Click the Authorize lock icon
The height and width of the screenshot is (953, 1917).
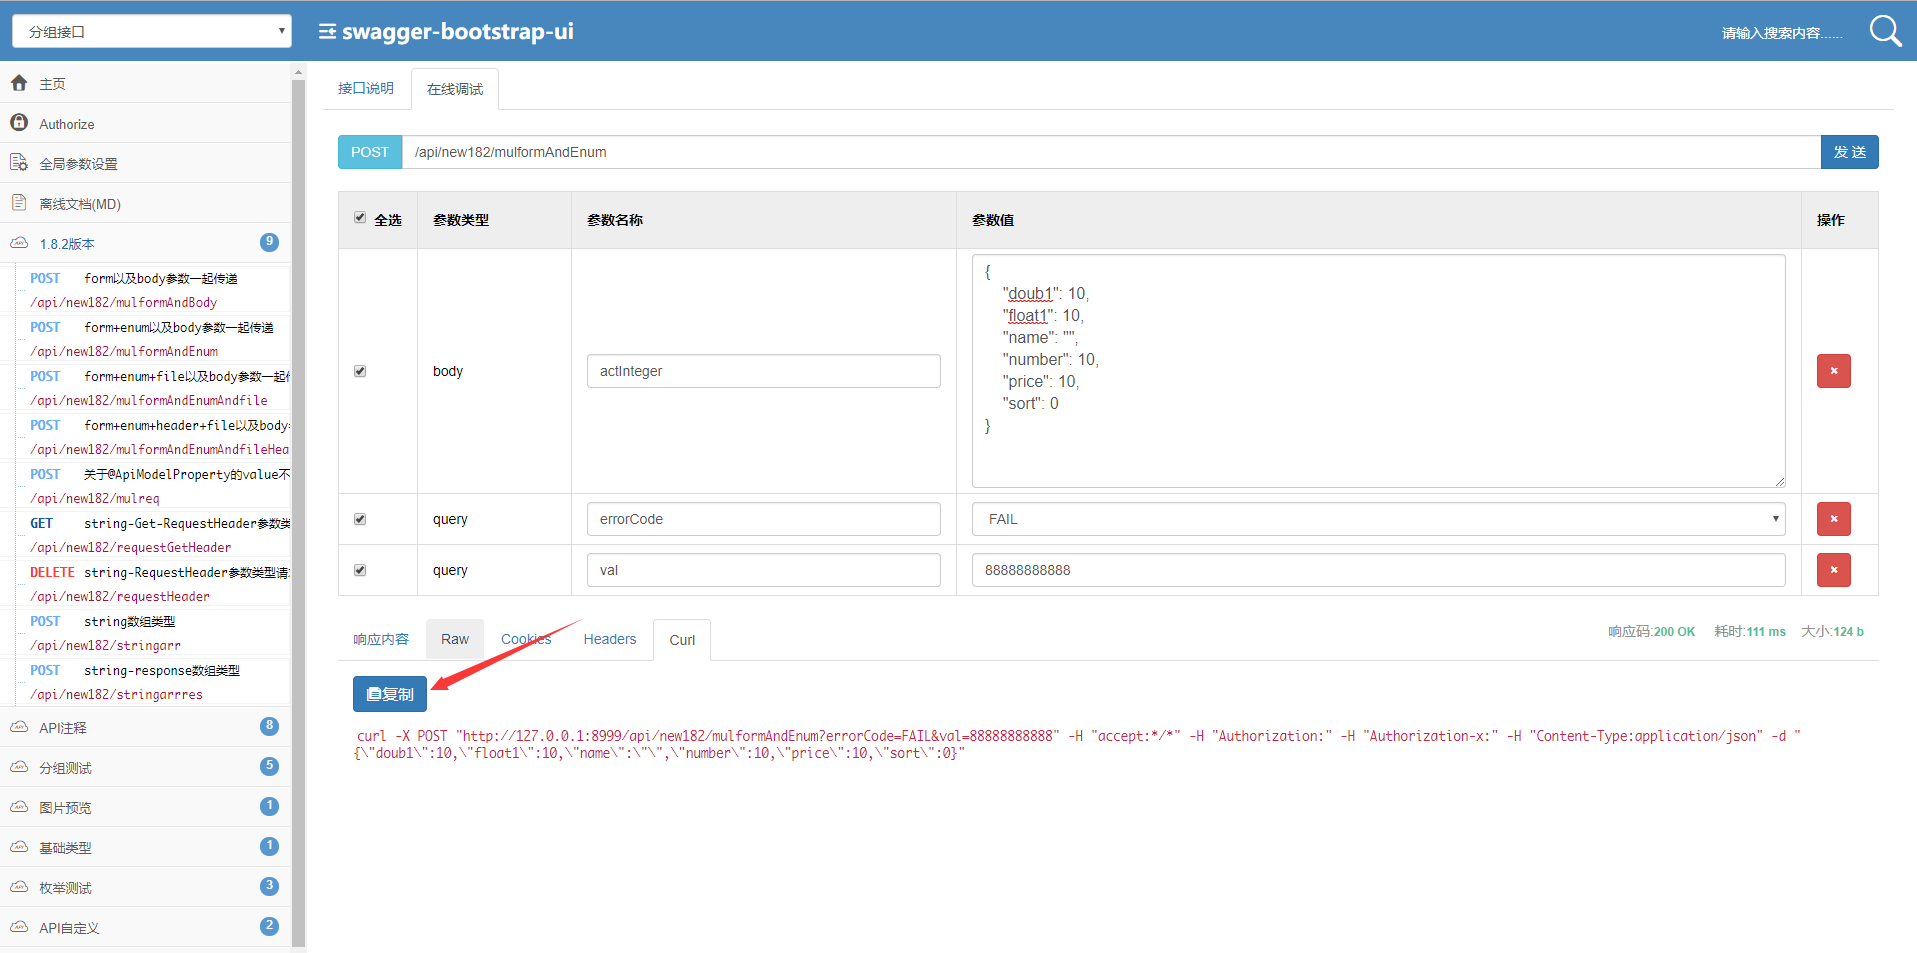[x=19, y=122]
